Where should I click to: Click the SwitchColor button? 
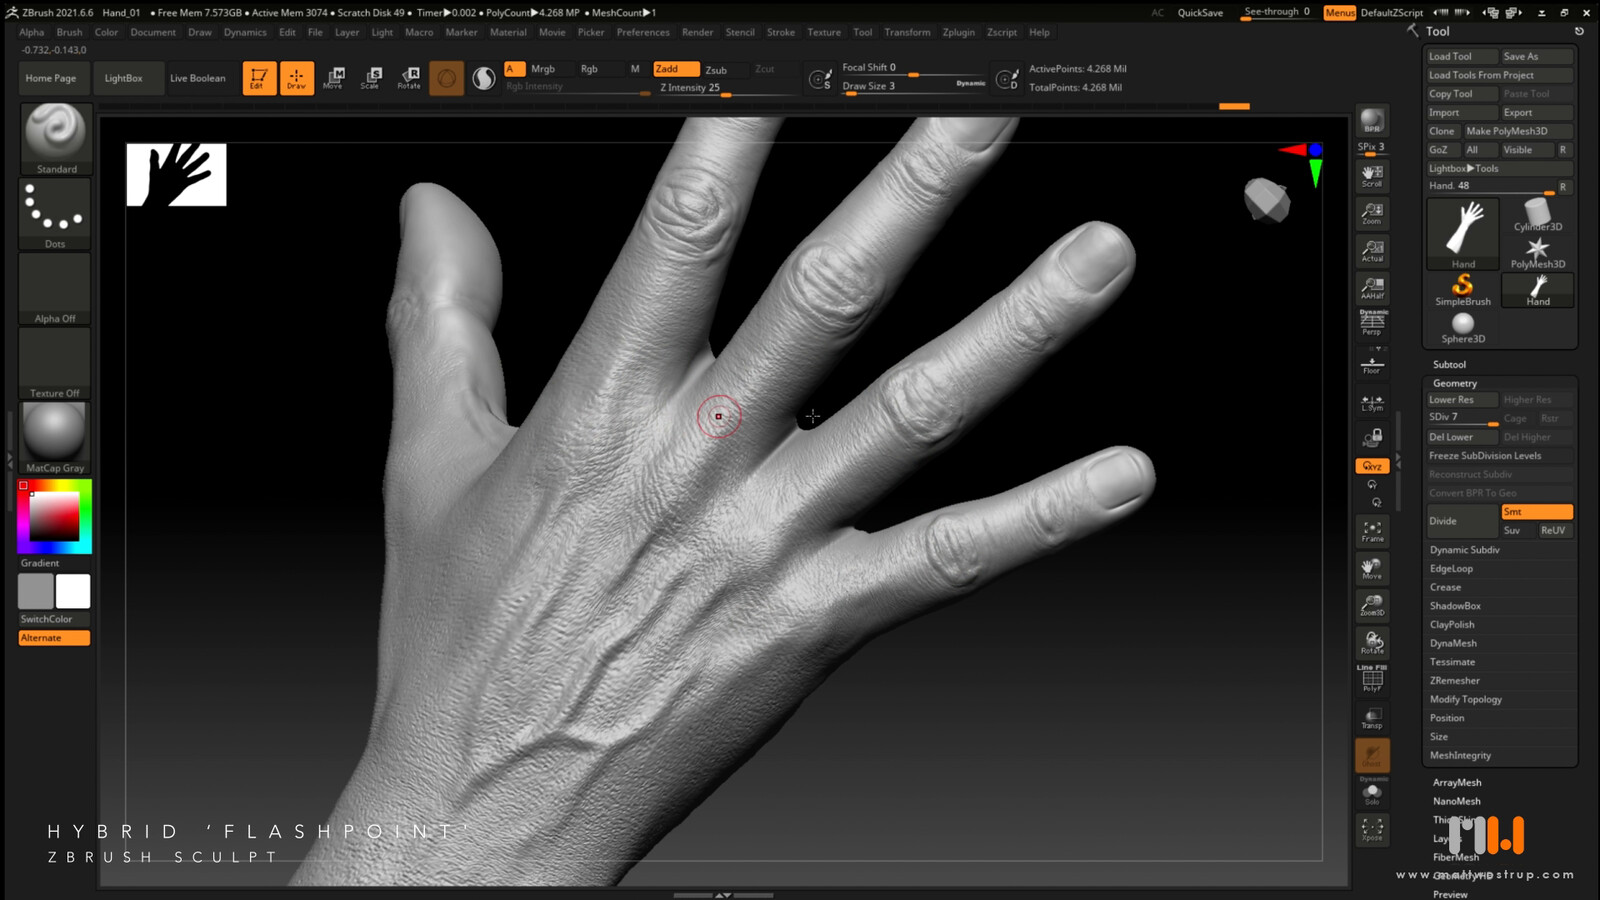54,619
